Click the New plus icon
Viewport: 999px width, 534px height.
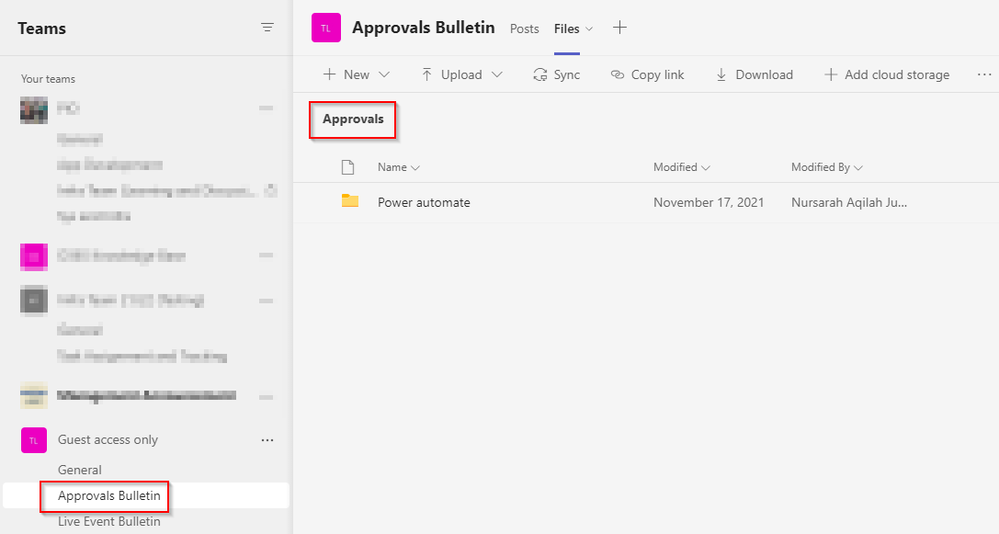point(329,75)
